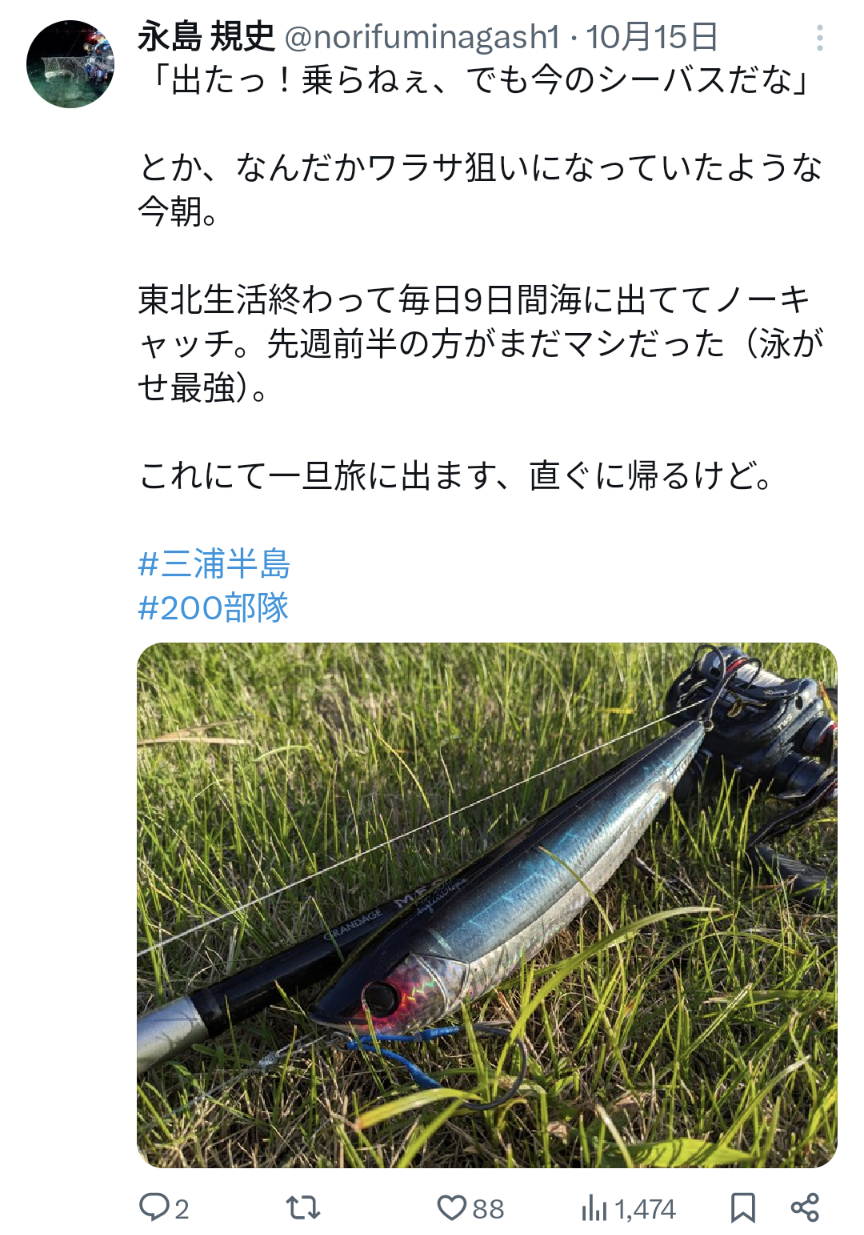Tap the 88 likes count
Screen dimensions: 864x1235
click(488, 1209)
